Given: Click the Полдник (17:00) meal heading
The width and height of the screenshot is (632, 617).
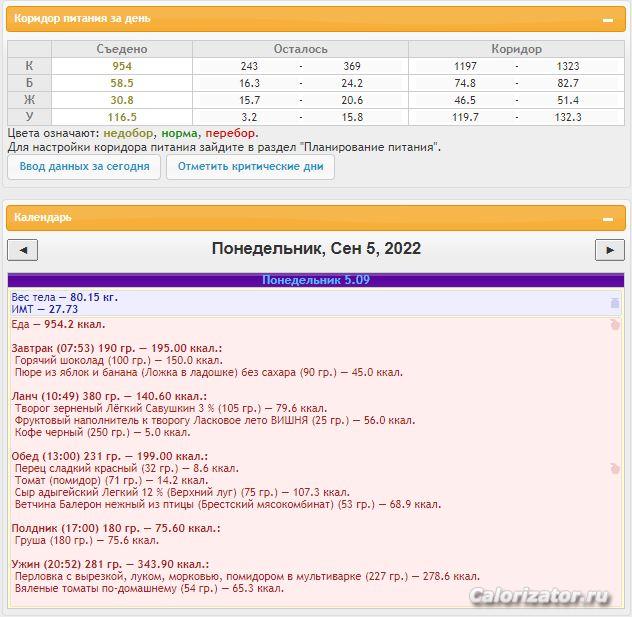Looking at the screenshot, I should (x=116, y=528).
